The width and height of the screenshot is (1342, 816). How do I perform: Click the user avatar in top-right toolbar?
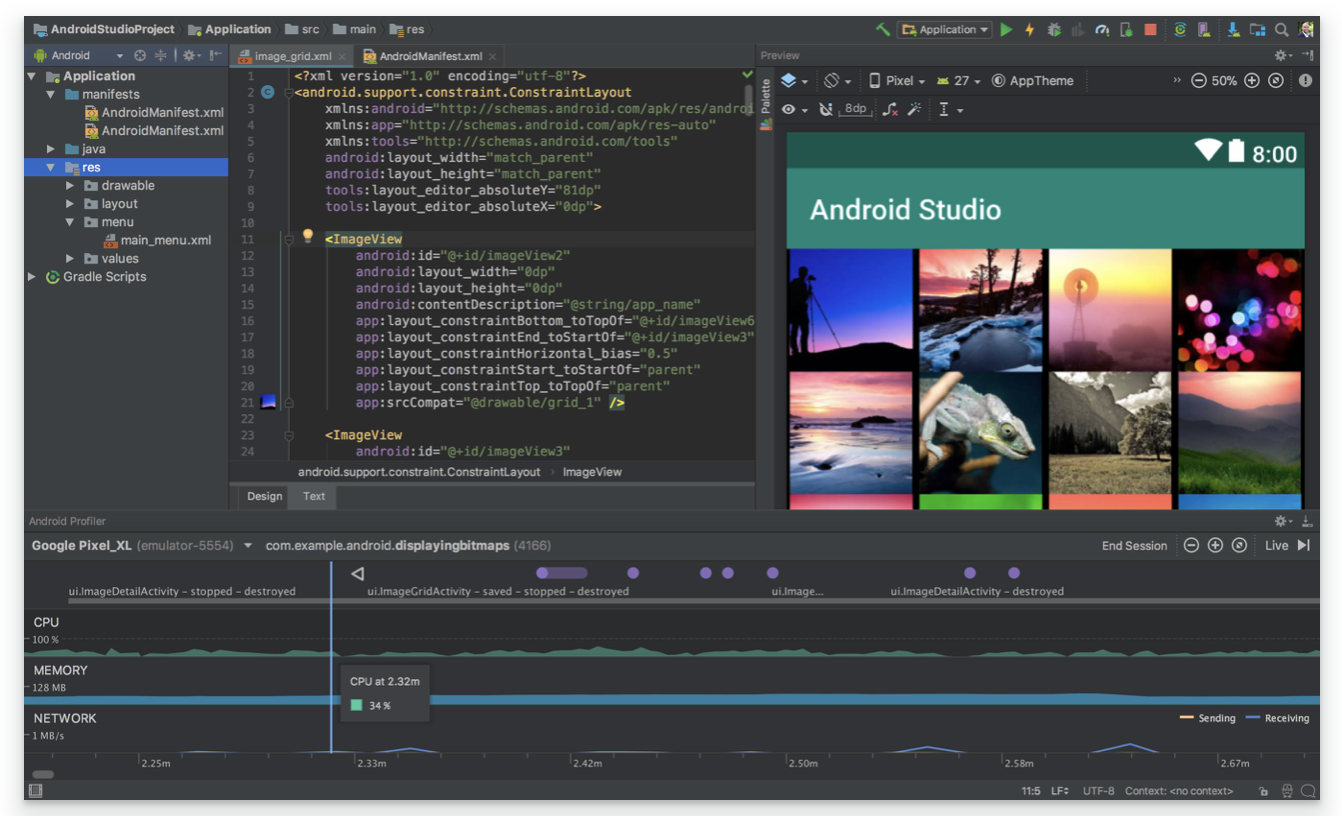point(1307,30)
